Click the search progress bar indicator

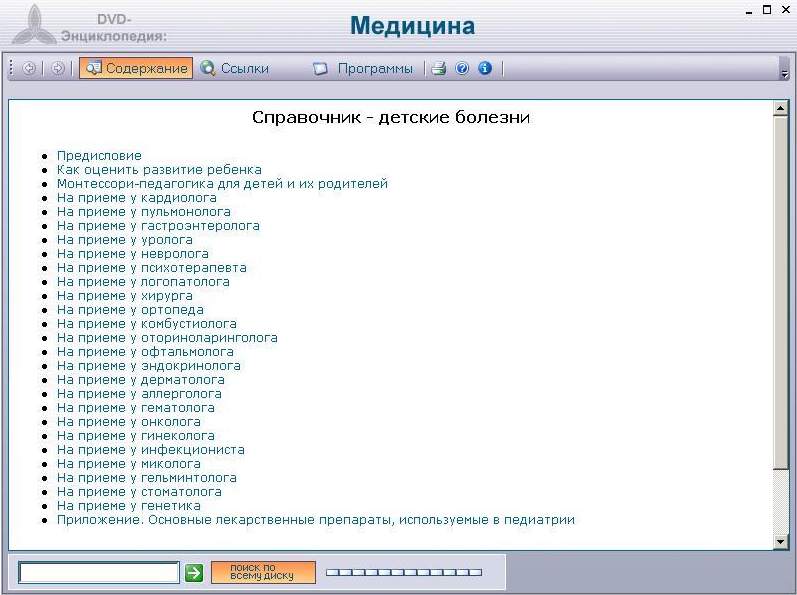pyautogui.click(x=404, y=573)
